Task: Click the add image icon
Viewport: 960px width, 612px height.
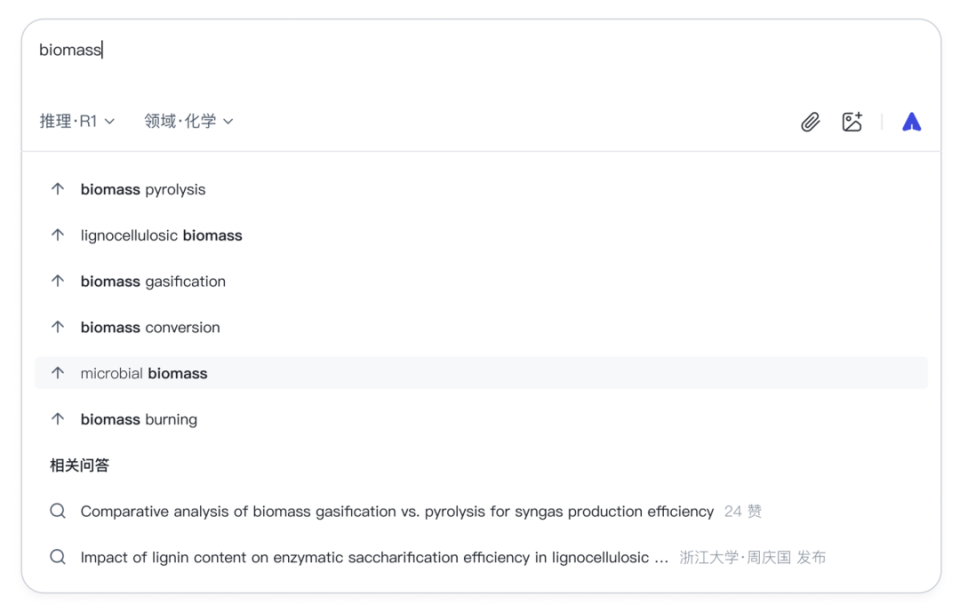Action: tap(852, 122)
